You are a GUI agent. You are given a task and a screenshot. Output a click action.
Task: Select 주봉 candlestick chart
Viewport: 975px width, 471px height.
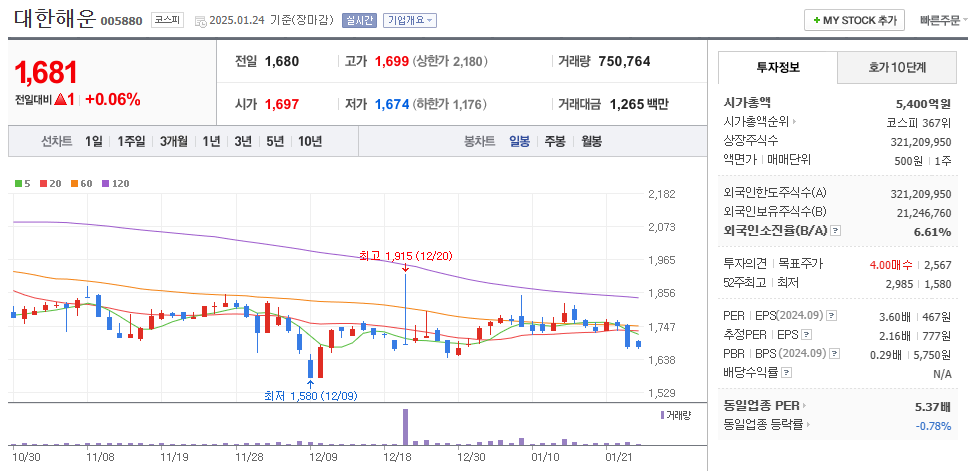pos(555,141)
